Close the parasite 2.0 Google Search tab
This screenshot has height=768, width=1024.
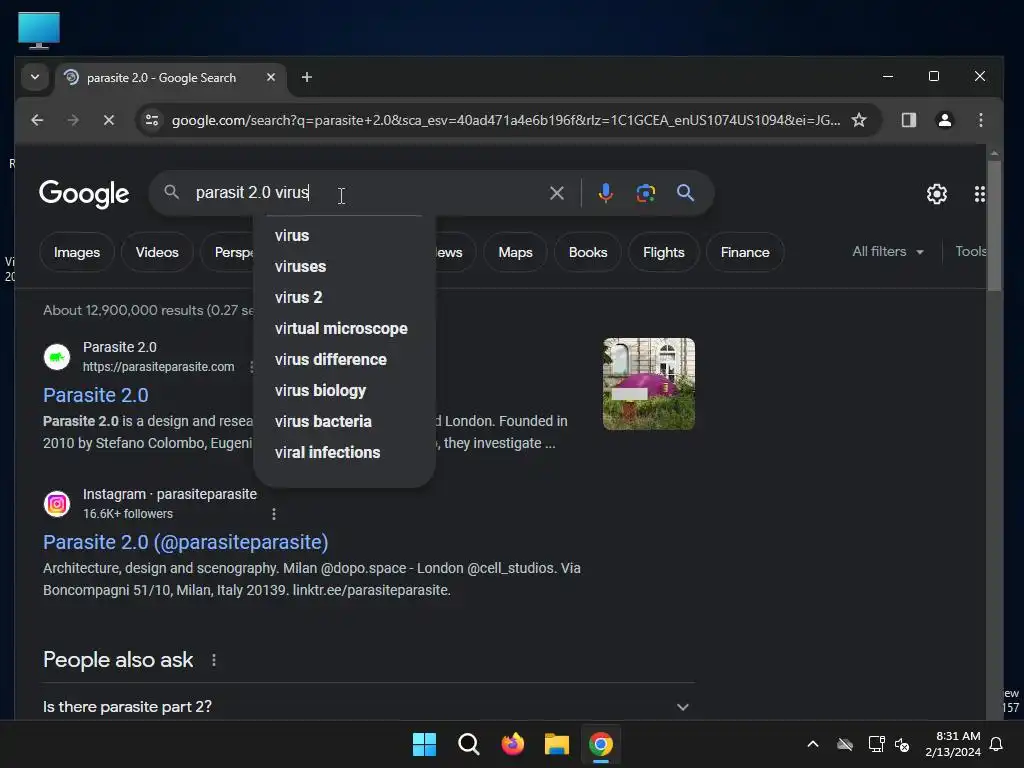coord(271,77)
